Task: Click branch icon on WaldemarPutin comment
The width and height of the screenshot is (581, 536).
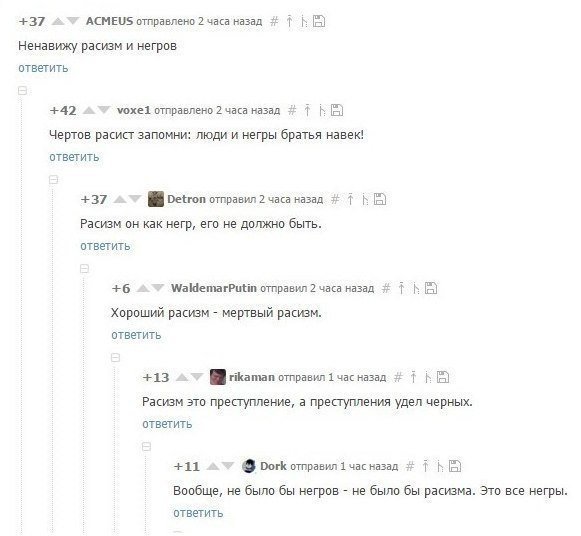Action: coord(416,288)
